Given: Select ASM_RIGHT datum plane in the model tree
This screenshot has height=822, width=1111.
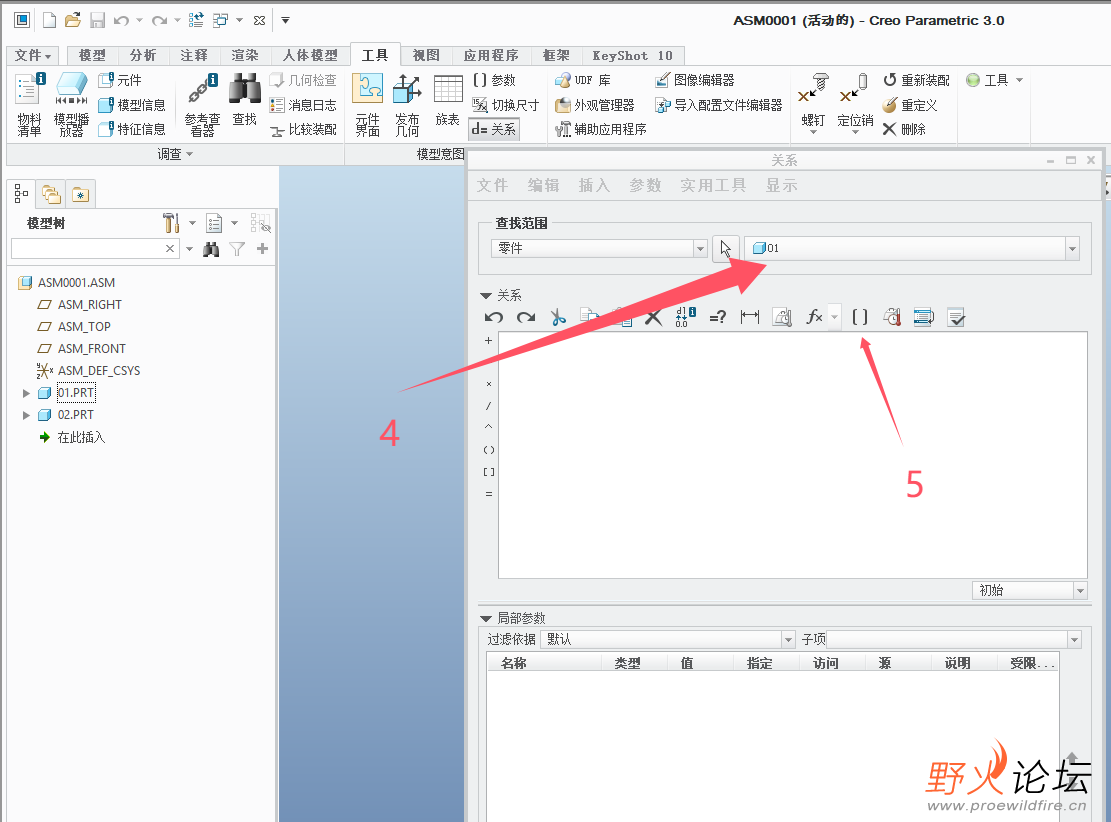Looking at the screenshot, I should [89, 305].
